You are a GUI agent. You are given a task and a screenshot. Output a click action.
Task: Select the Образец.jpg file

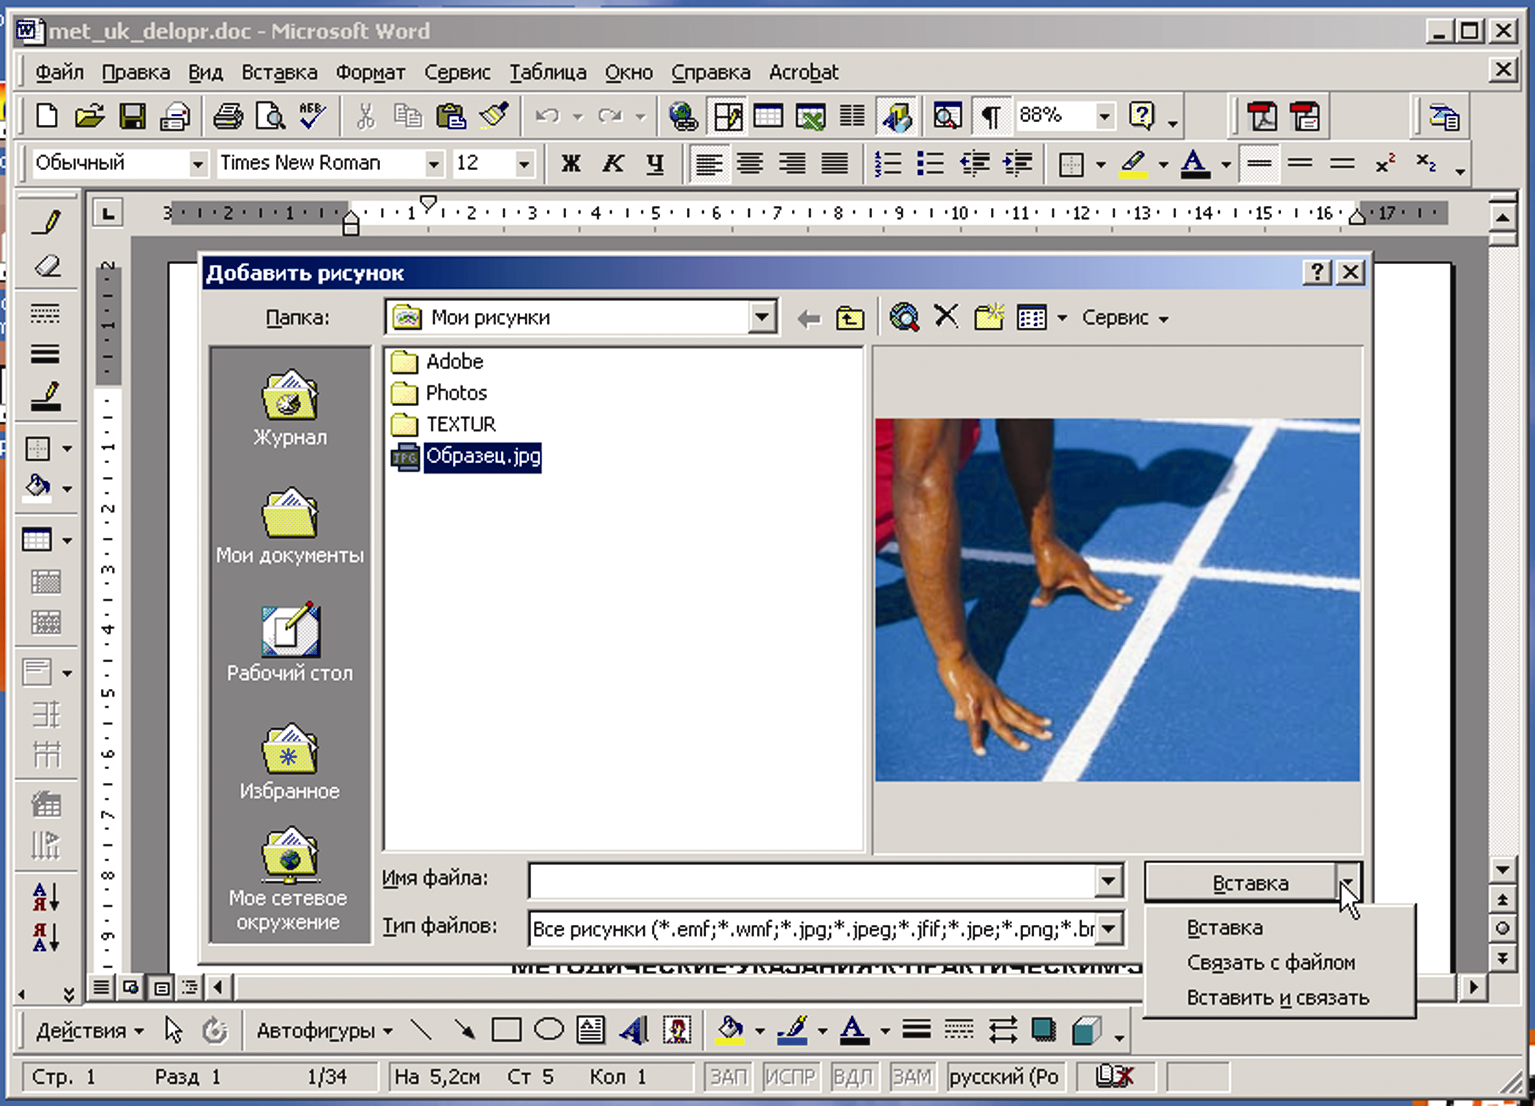point(467,457)
